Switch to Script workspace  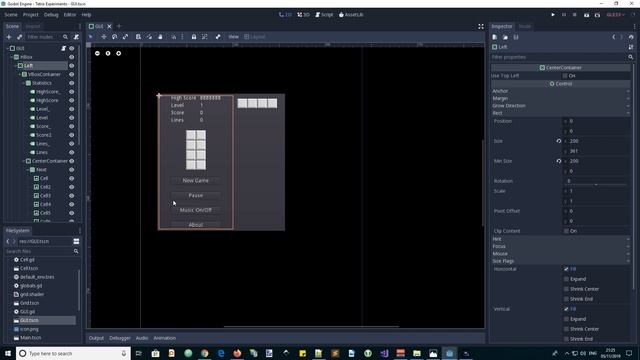[x=324, y=15]
